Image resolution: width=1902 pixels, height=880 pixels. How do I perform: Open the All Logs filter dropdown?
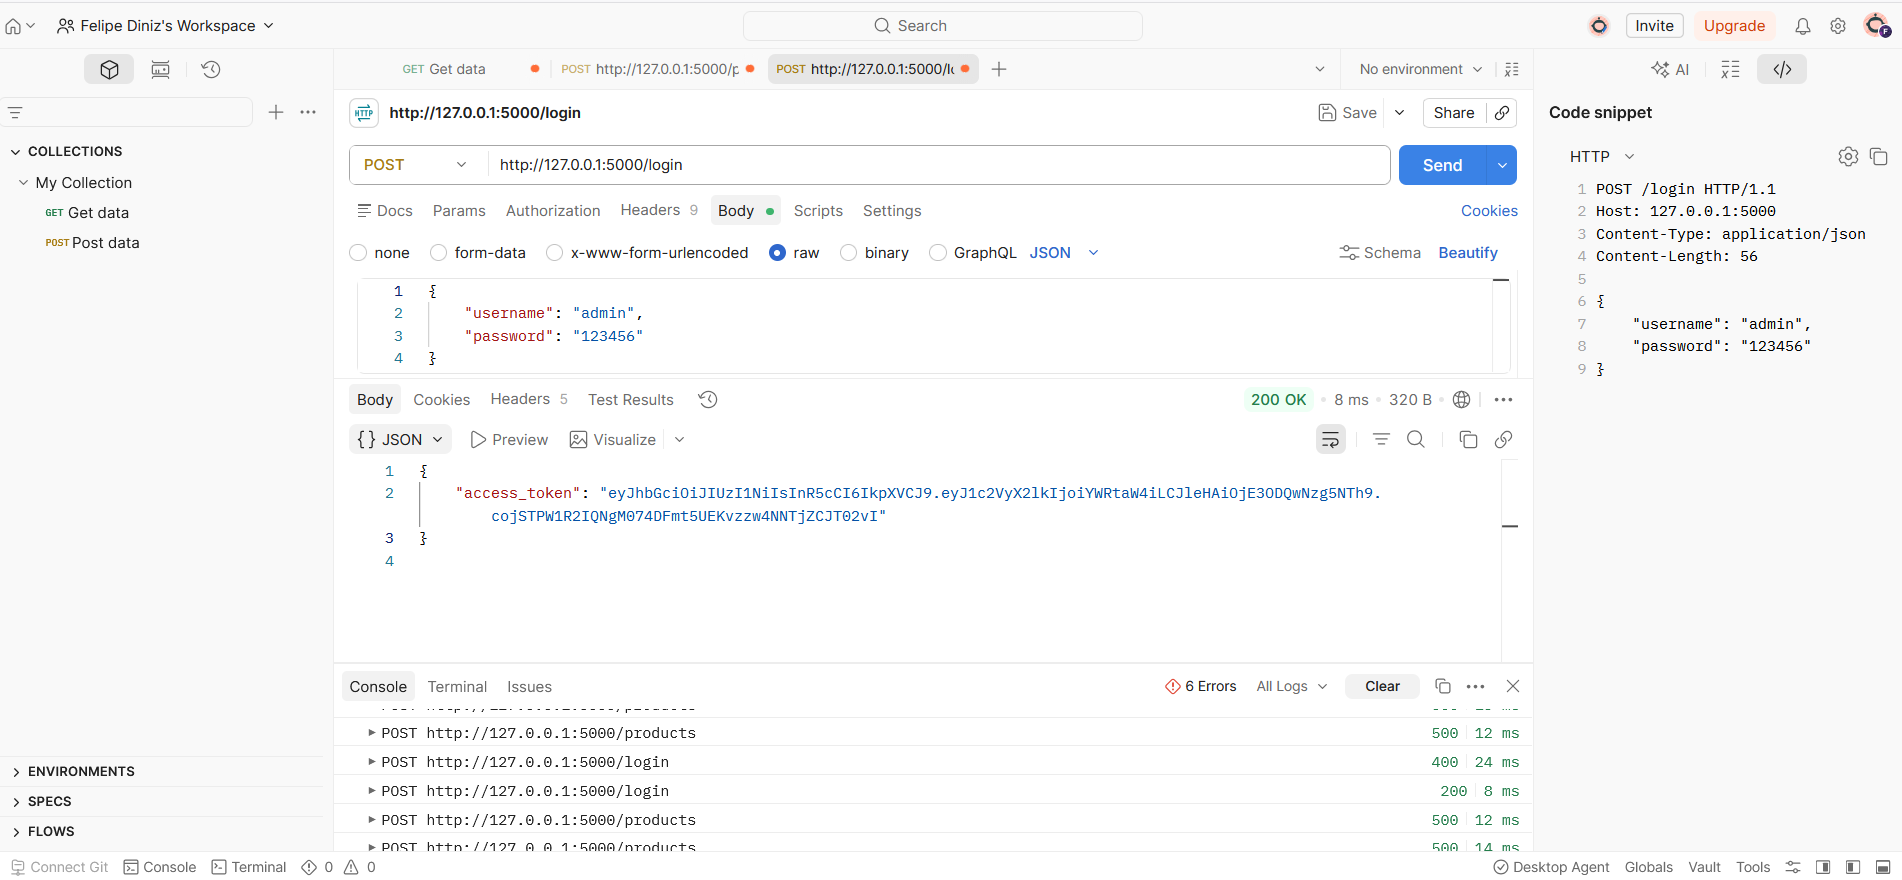pos(1291,686)
